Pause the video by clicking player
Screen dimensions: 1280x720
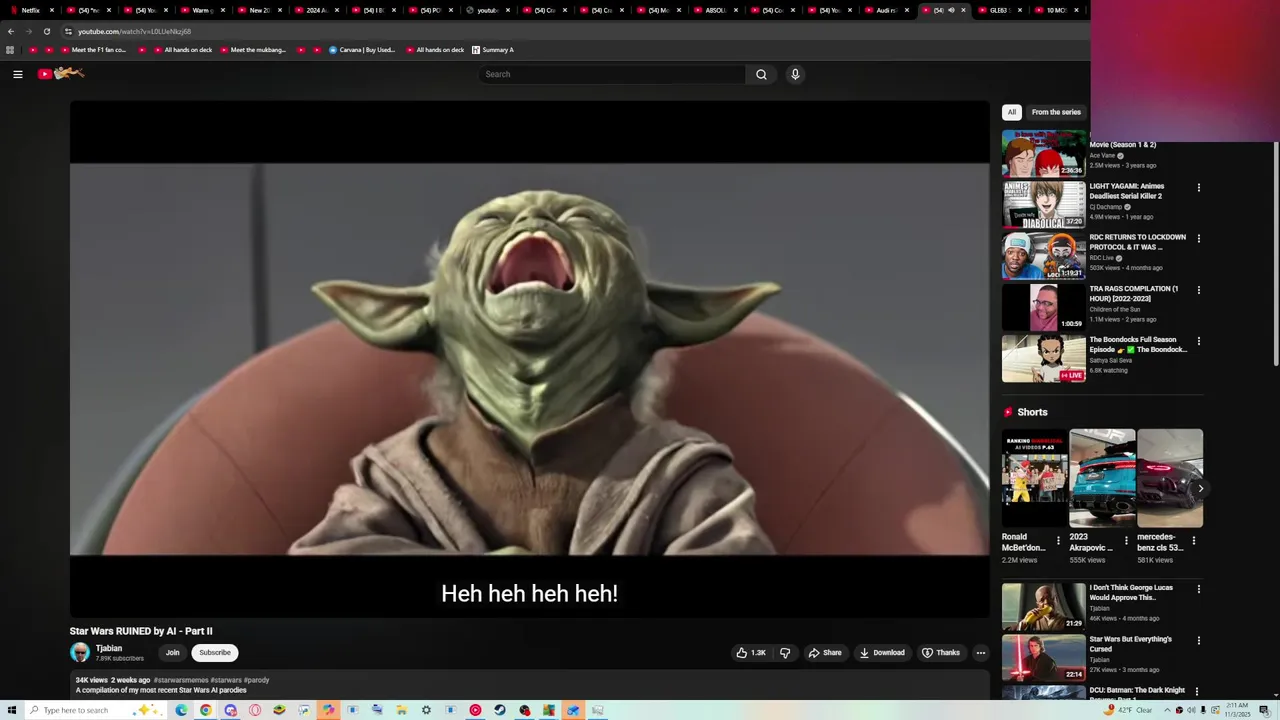[529, 359]
